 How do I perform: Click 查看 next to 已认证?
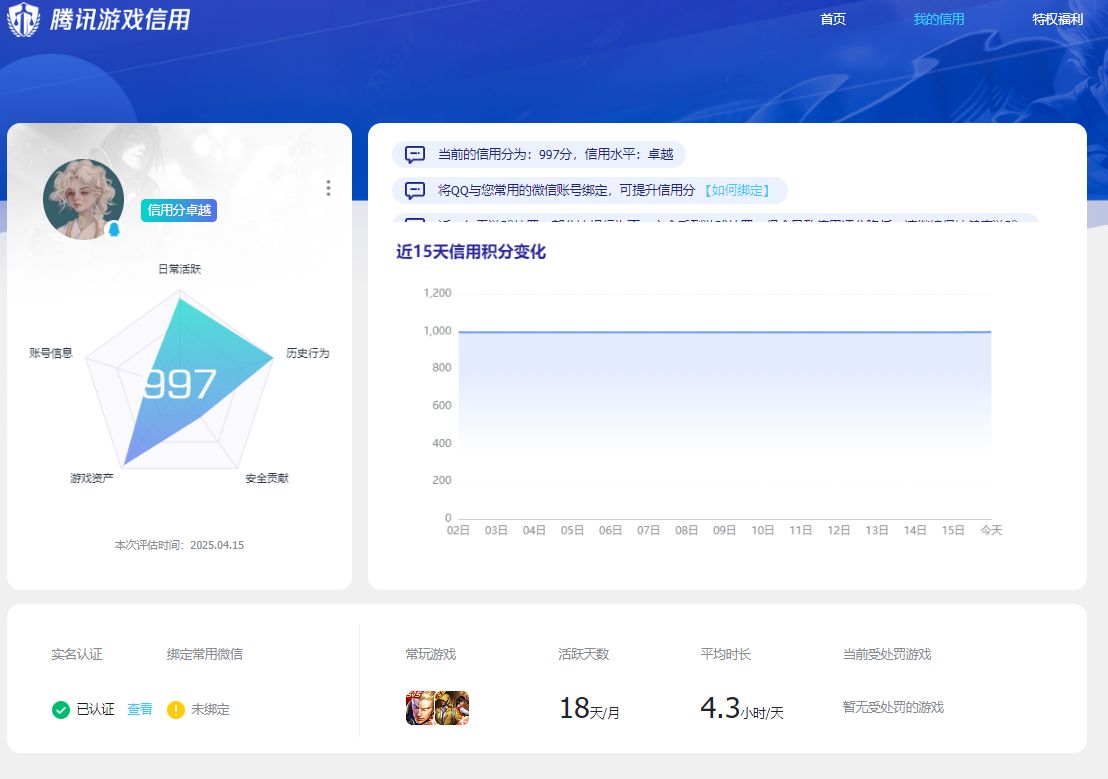139,709
